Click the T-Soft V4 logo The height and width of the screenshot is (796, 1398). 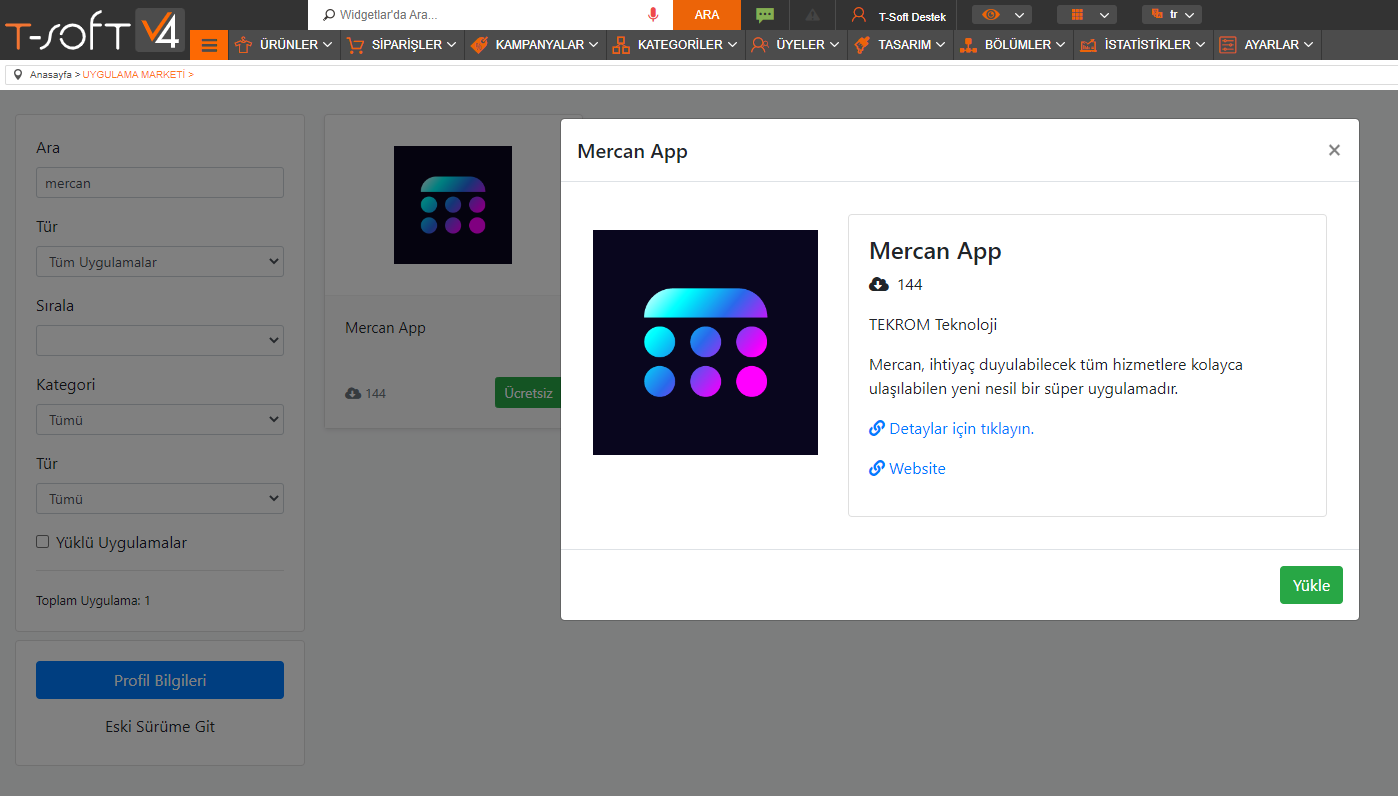coord(94,30)
